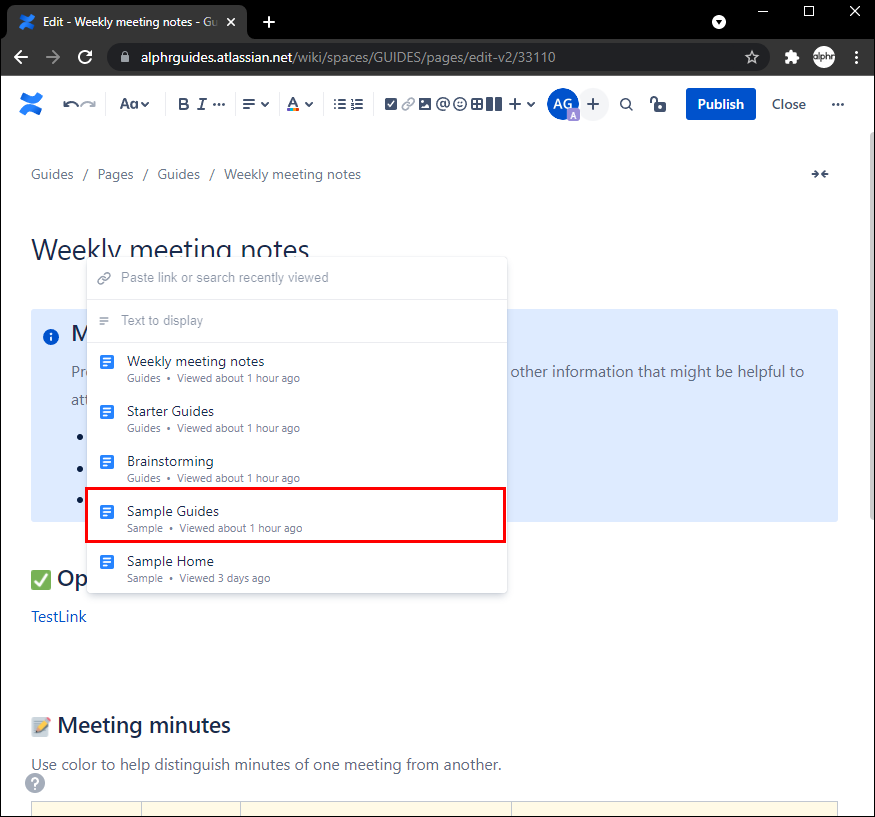Click the Weekly meeting notes breadcrumb
Viewport: 875px width, 817px height.
tap(292, 174)
